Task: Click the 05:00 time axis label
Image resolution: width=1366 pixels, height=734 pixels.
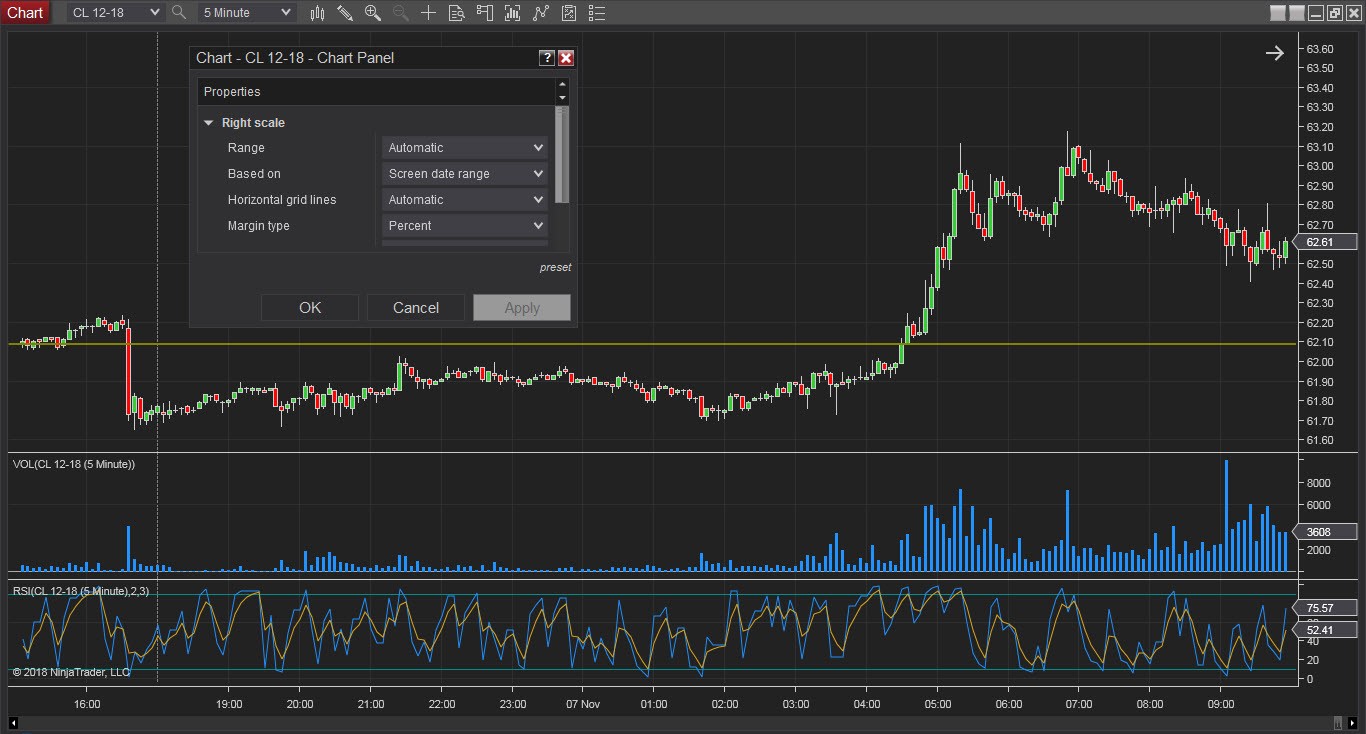Action: (938, 704)
